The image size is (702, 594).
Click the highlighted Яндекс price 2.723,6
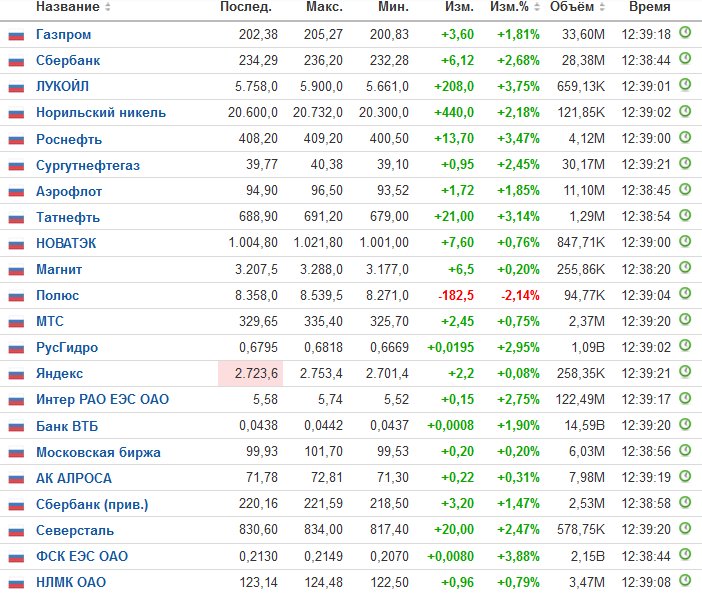256,373
